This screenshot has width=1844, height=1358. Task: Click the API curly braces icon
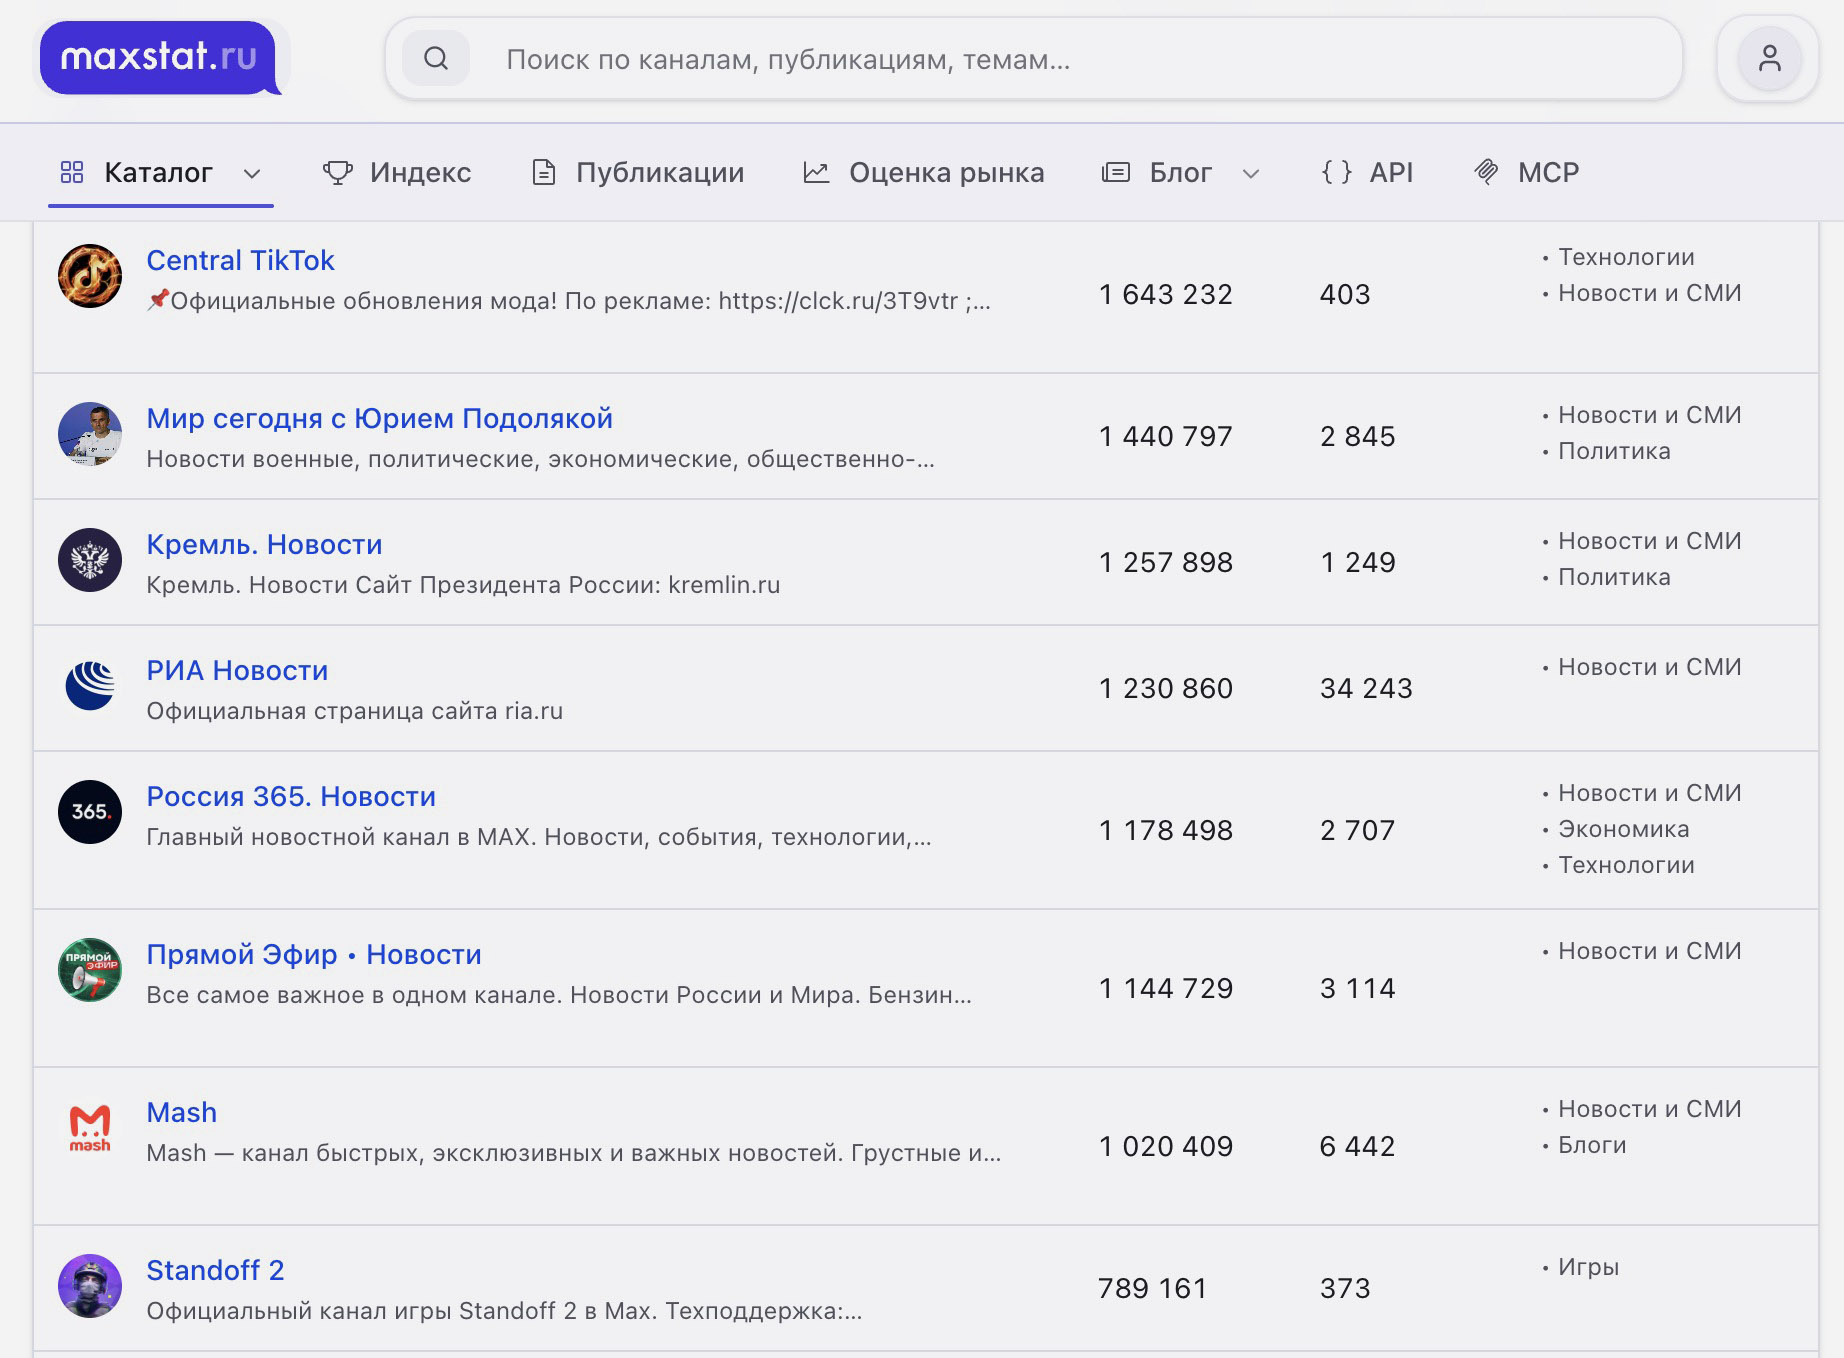1336,172
